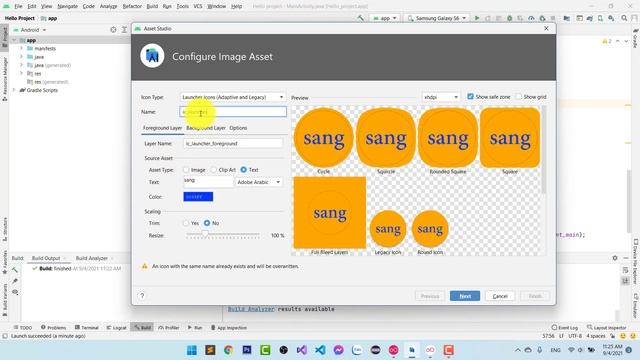The width and height of the screenshot is (640, 360).
Task: Open Google Chrome from the taskbar
Action: click(x=229, y=350)
